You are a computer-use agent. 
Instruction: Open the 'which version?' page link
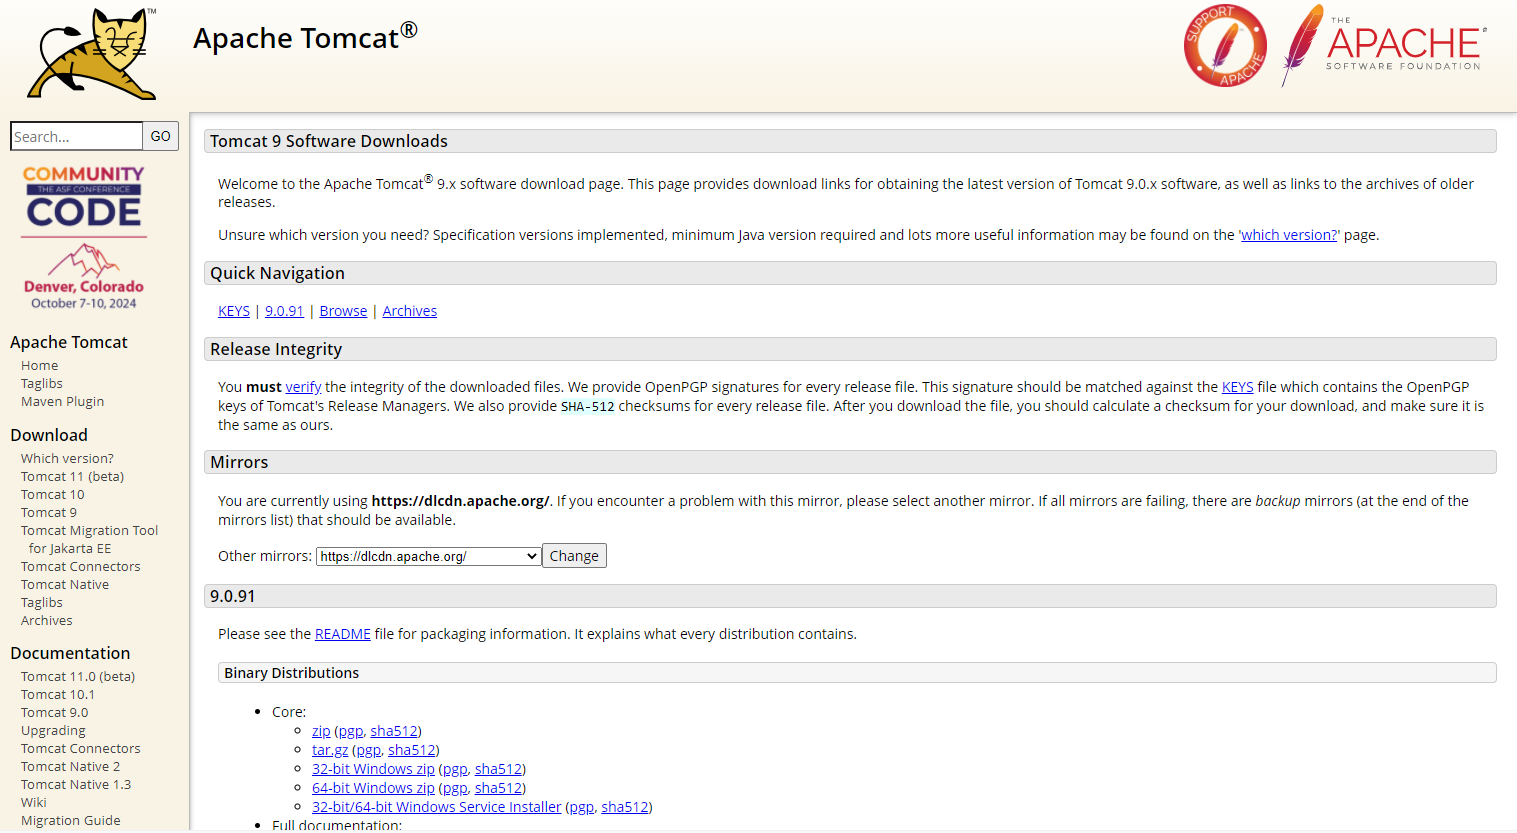pyautogui.click(x=1288, y=235)
